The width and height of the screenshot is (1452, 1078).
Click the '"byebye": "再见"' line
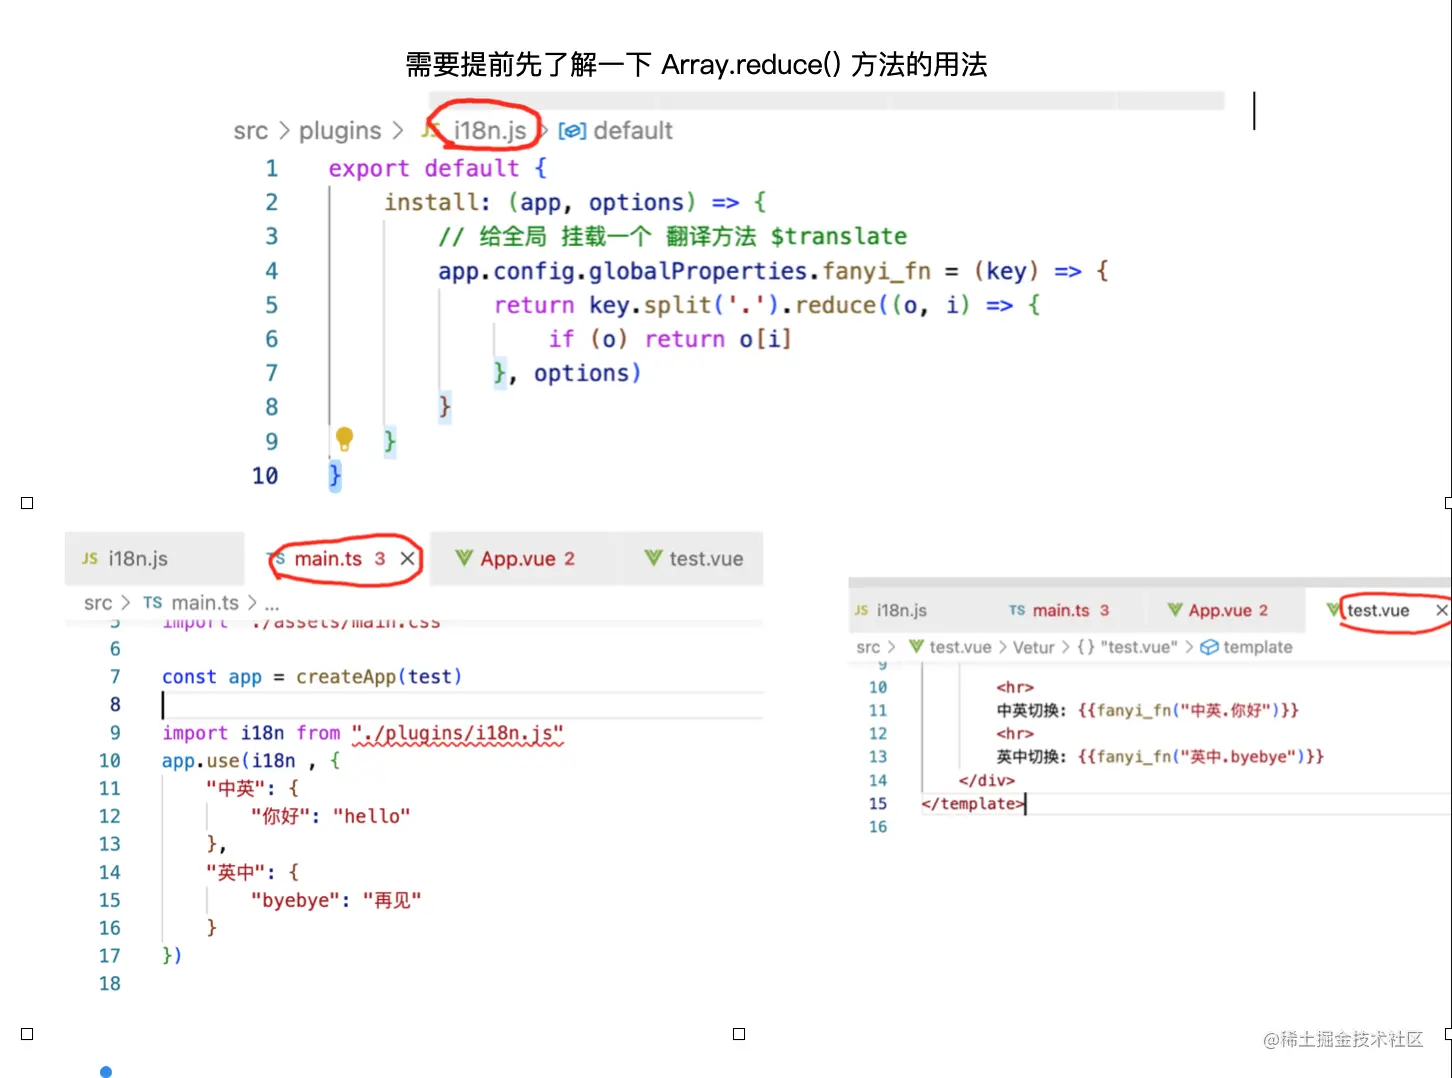(336, 901)
